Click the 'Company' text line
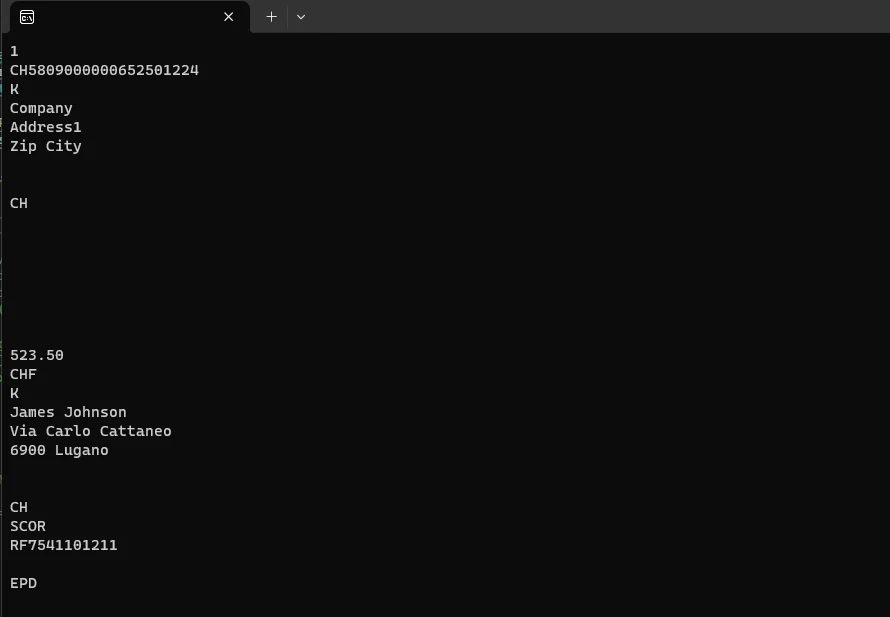Screen dimensions: 890x617 click(x=41, y=108)
